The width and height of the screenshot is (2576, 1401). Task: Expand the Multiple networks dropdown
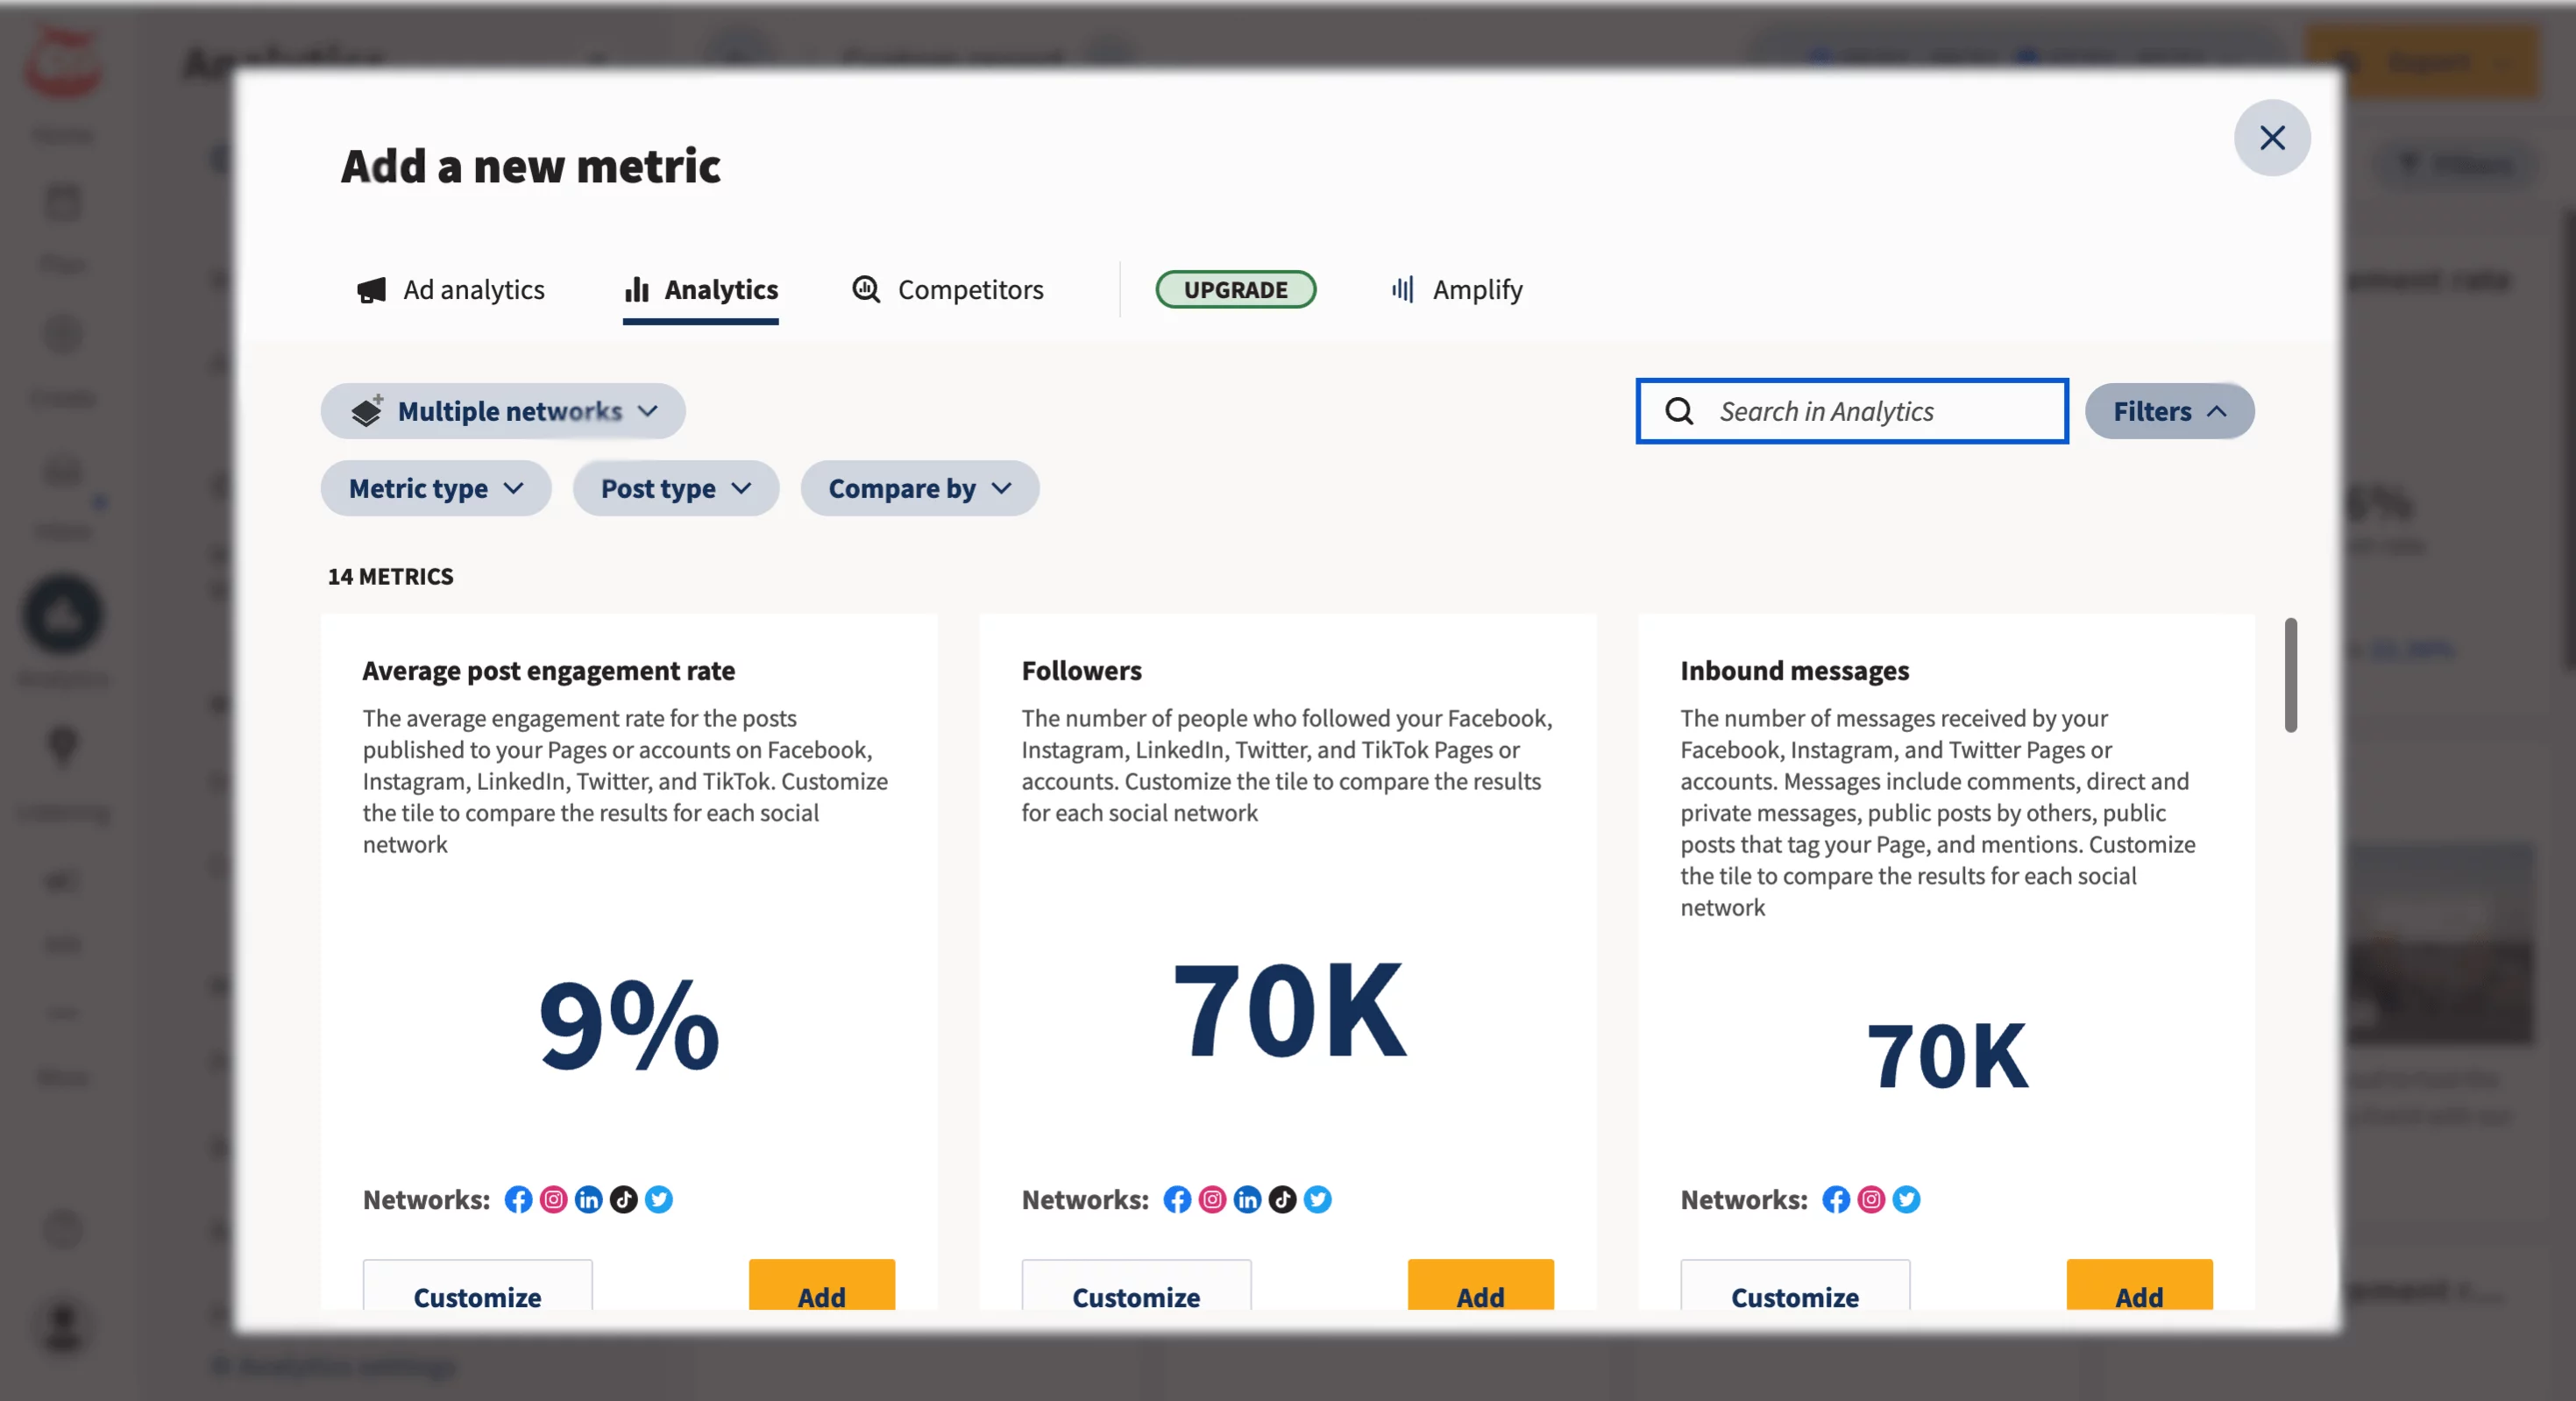pyautogui.click(x=501, y=409)
